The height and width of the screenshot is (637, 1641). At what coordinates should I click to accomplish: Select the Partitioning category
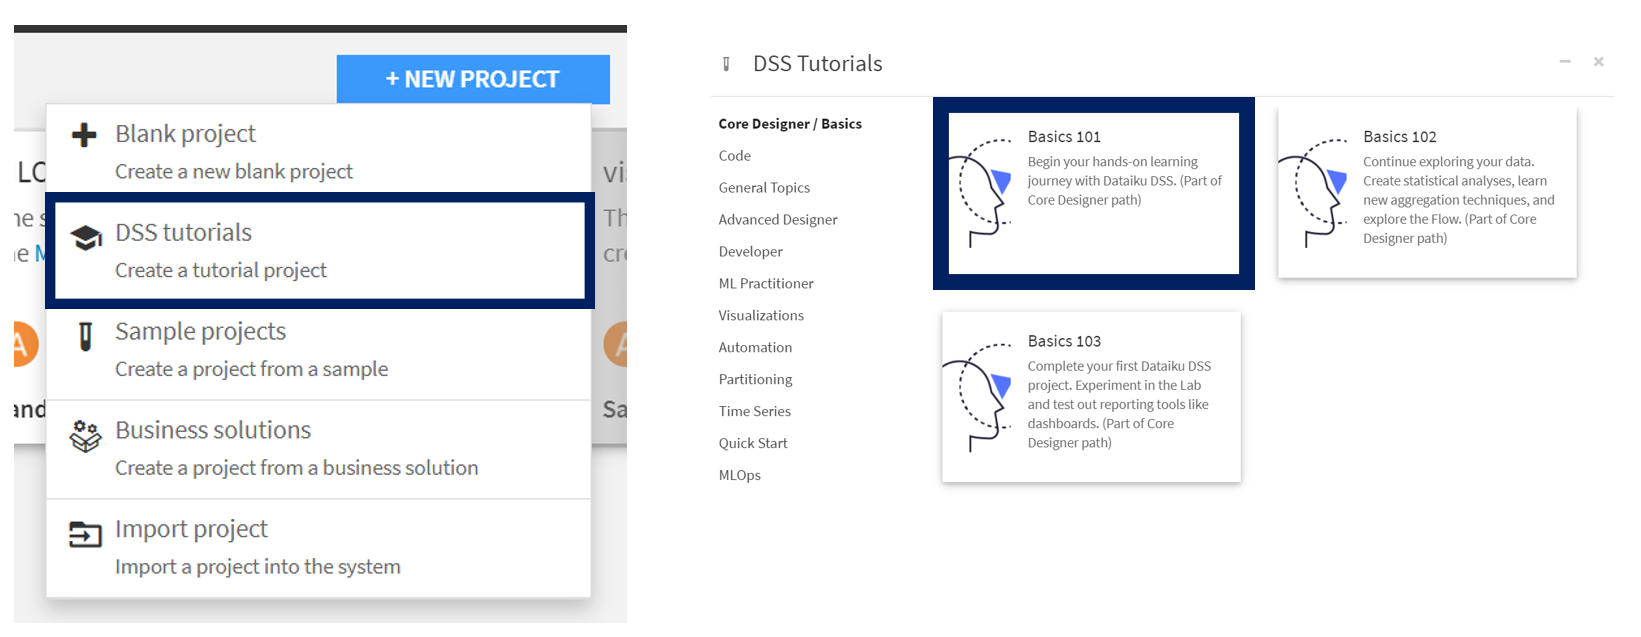point(755,380)
